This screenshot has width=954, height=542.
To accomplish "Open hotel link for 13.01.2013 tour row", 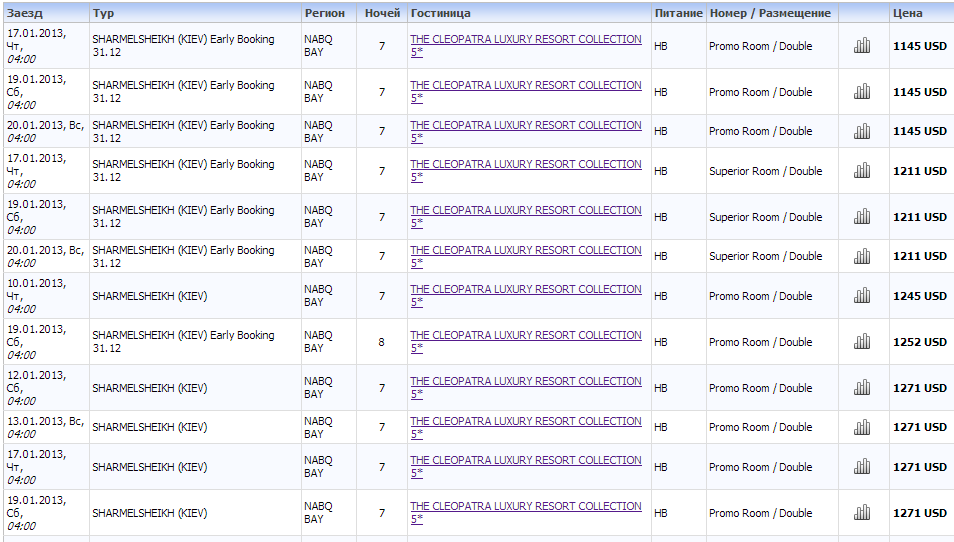I will (x=525, y=421).
